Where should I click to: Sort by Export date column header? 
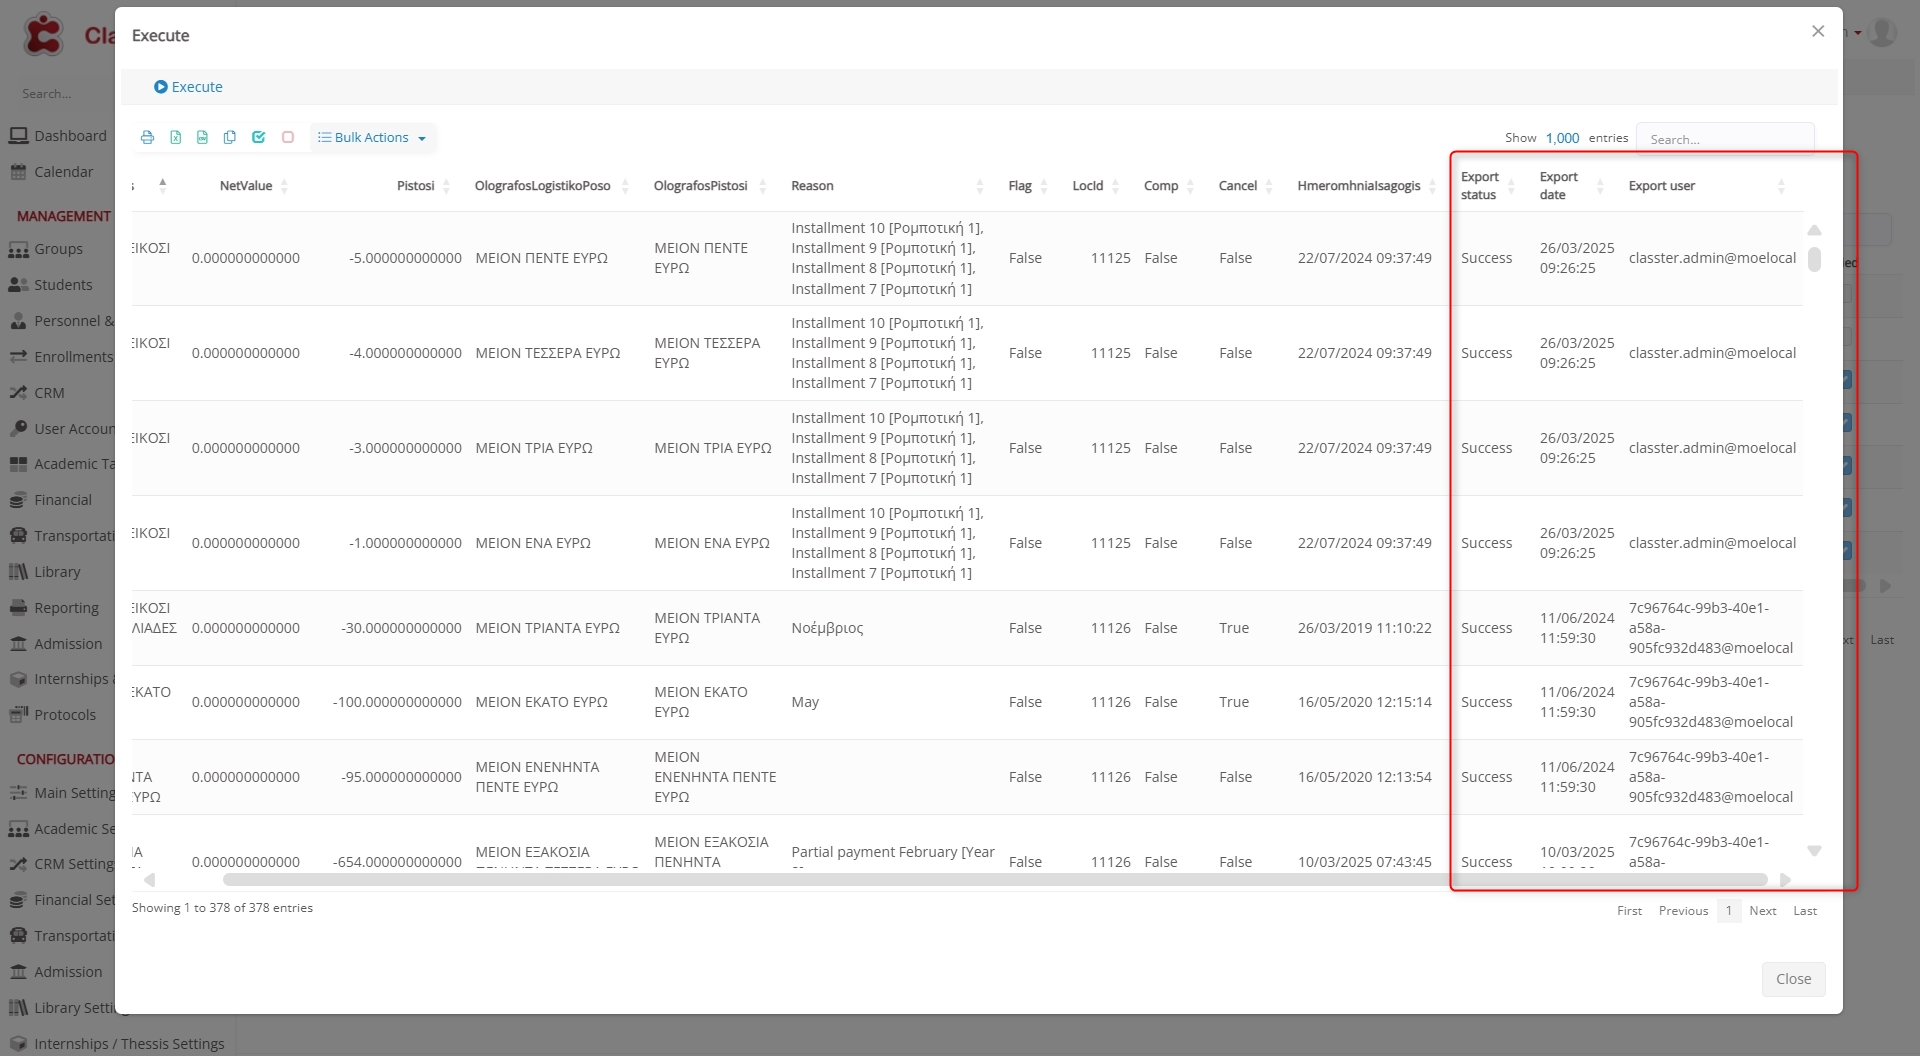tap(1559, 186)
